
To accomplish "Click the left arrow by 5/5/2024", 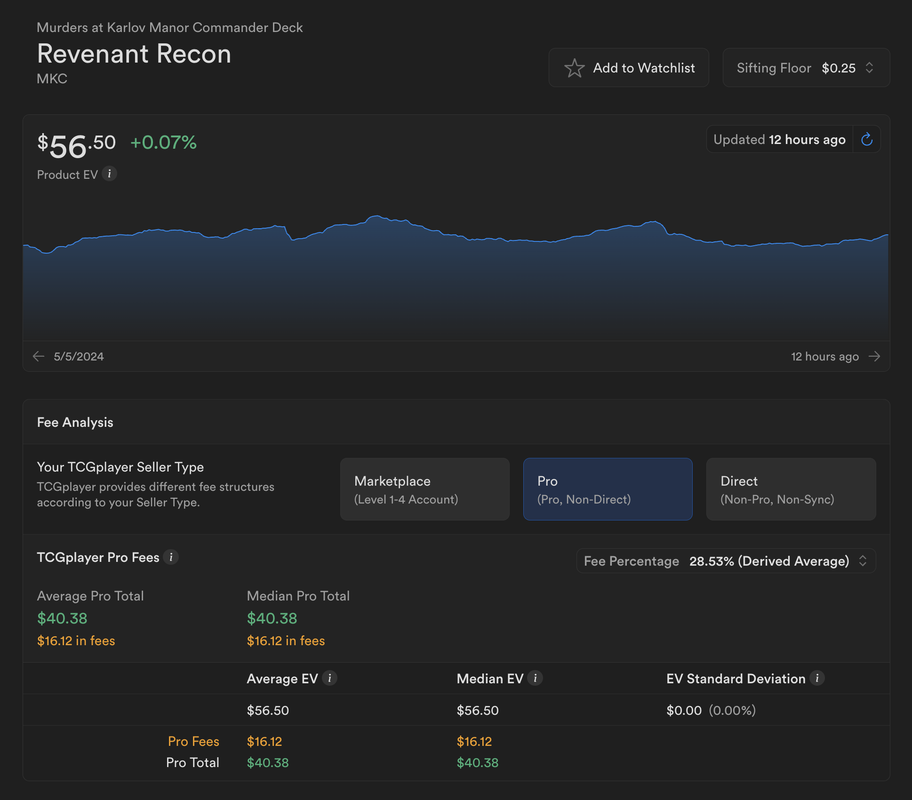I will pos(38,356).
